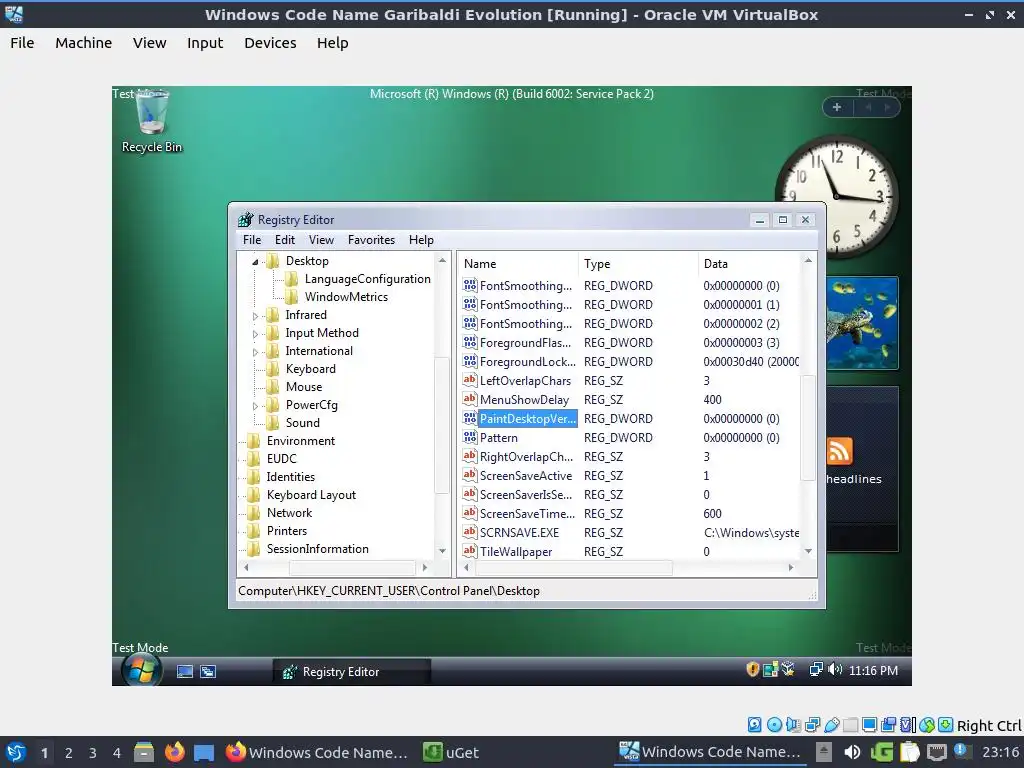The height and width of the screenshot is (768, 1024).
Task: Click the VirtualBox display status icon
Action: pos(869,725)
